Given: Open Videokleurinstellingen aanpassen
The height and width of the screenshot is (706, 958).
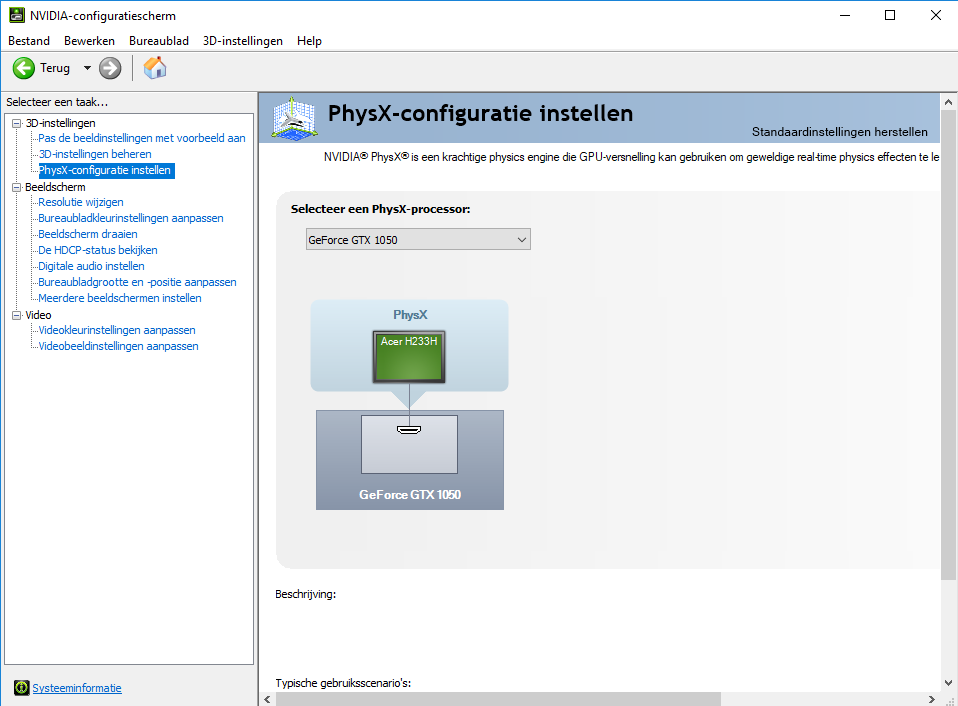Looking at the screenshot, I should coord(117,330).
